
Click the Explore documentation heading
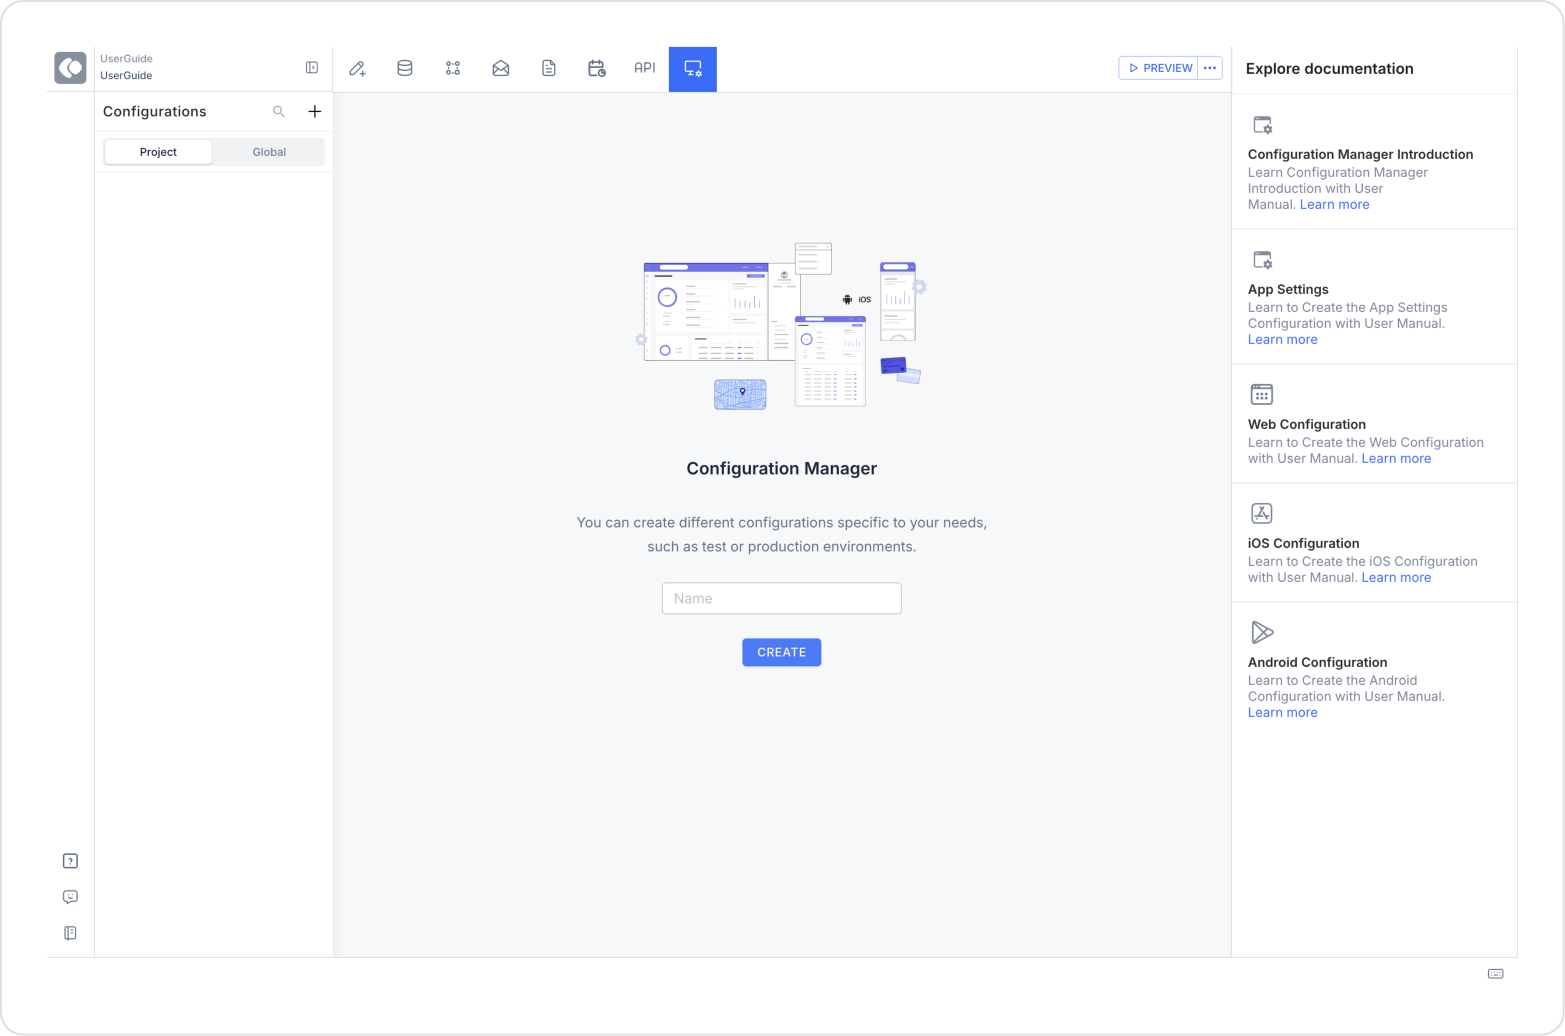point(1330,68)
